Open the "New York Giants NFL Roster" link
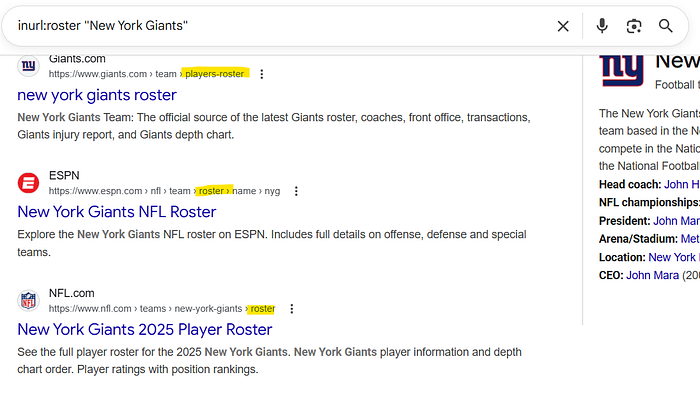The width and height of the screenshot is (700, 403). (x=117, y=212)
